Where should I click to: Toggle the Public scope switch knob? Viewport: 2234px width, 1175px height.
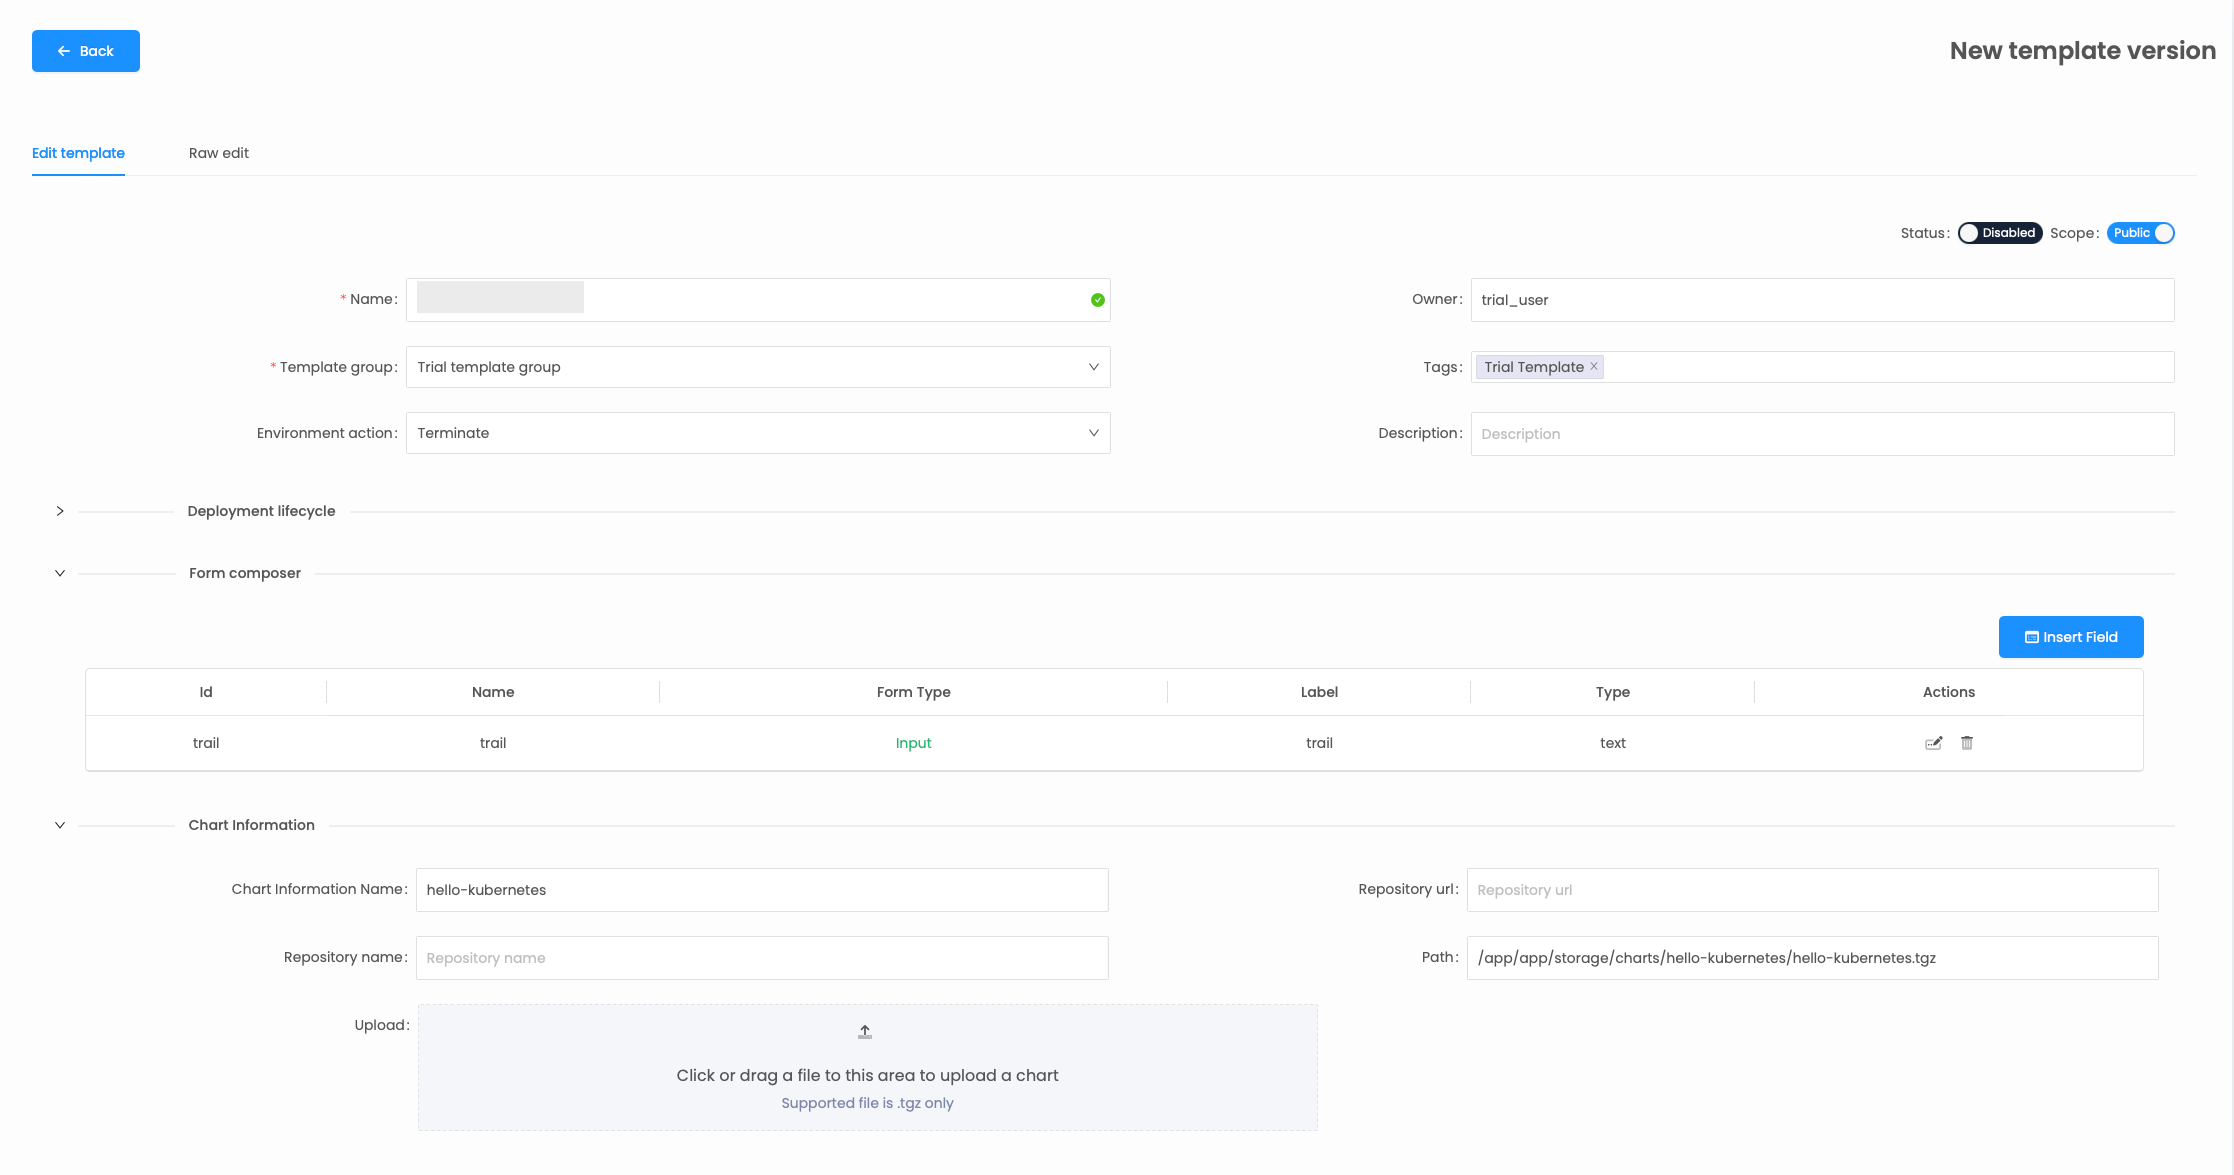[x=2163, y=232]
